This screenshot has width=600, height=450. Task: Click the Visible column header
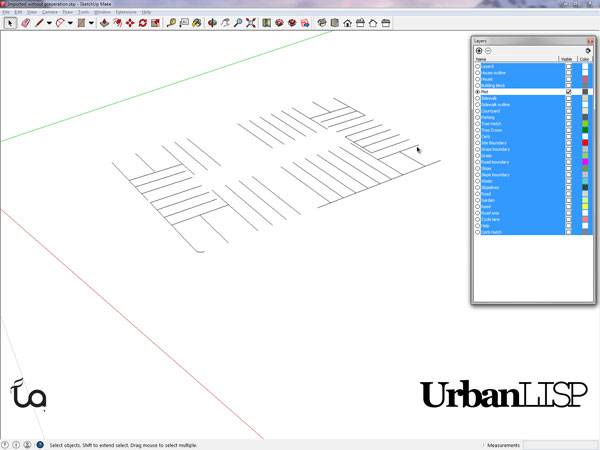pos(567,59)
